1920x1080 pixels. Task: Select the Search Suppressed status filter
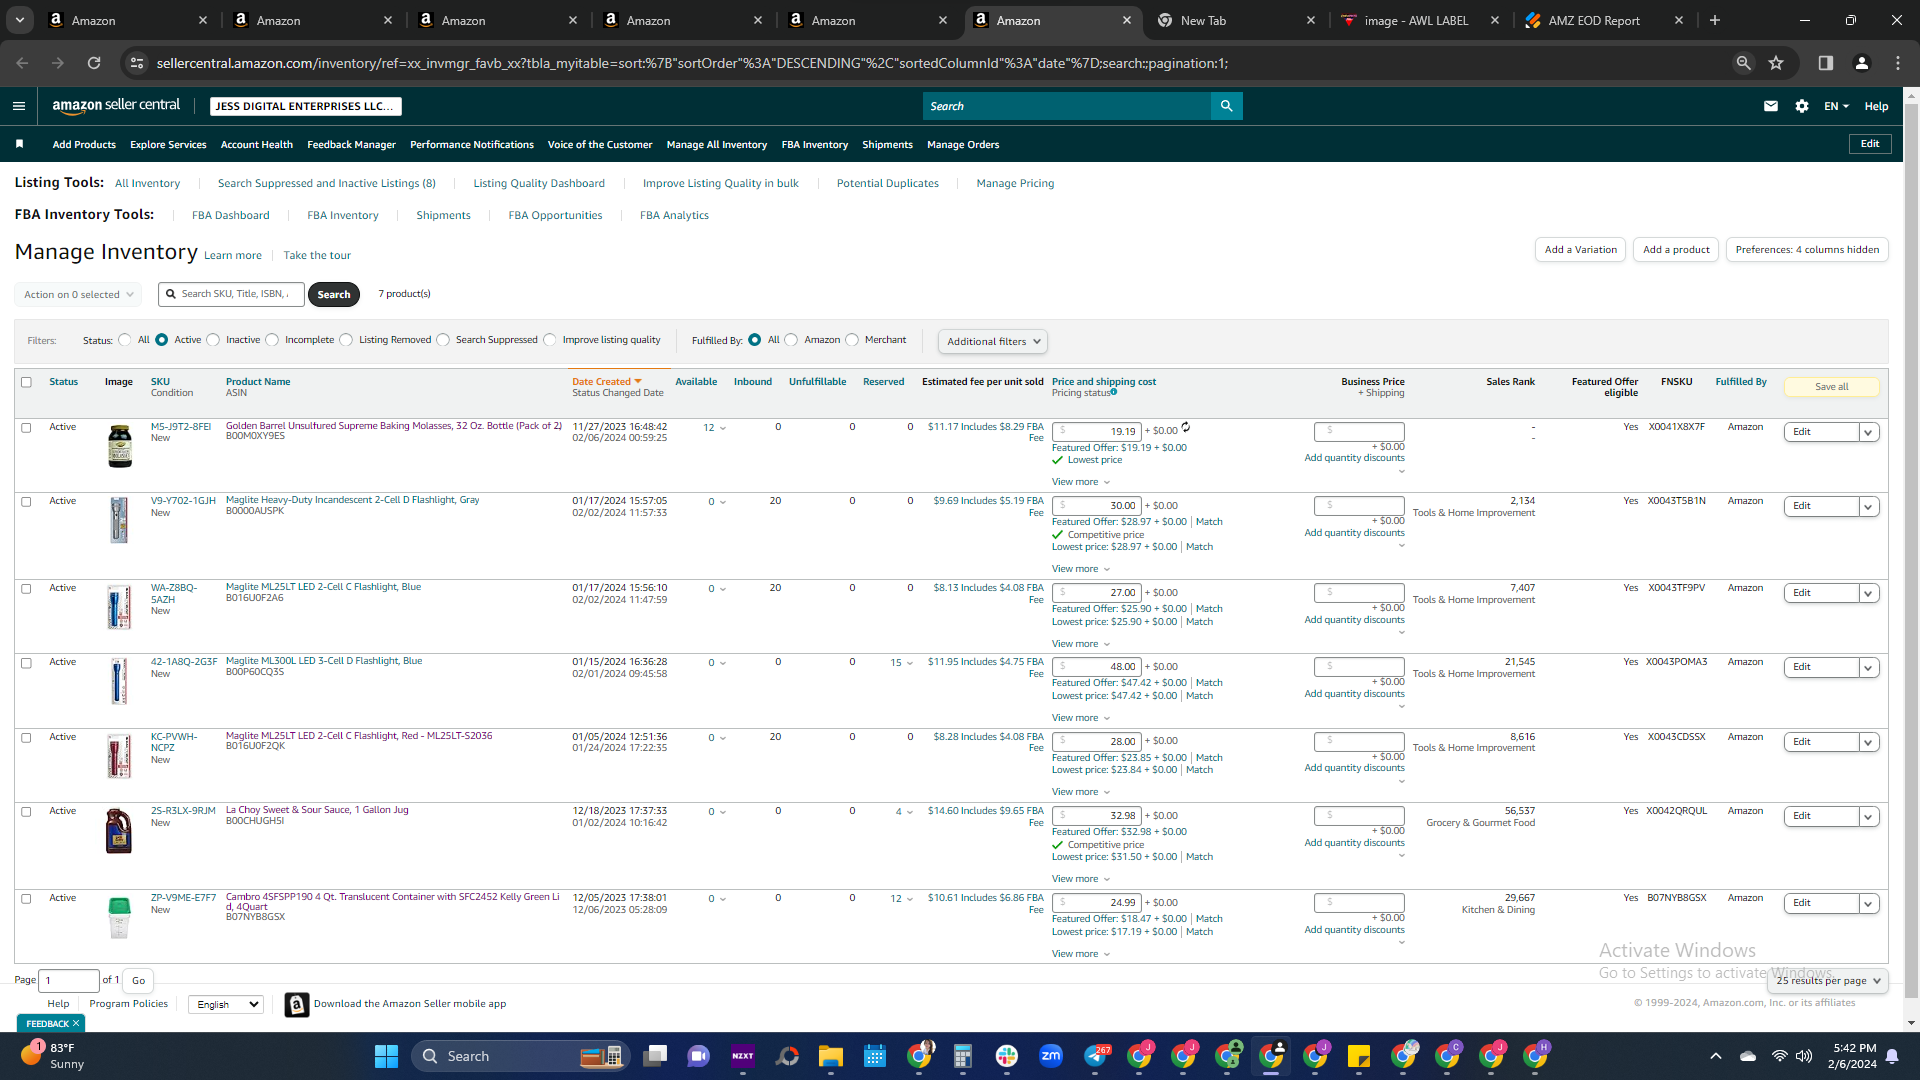(443, 340)
